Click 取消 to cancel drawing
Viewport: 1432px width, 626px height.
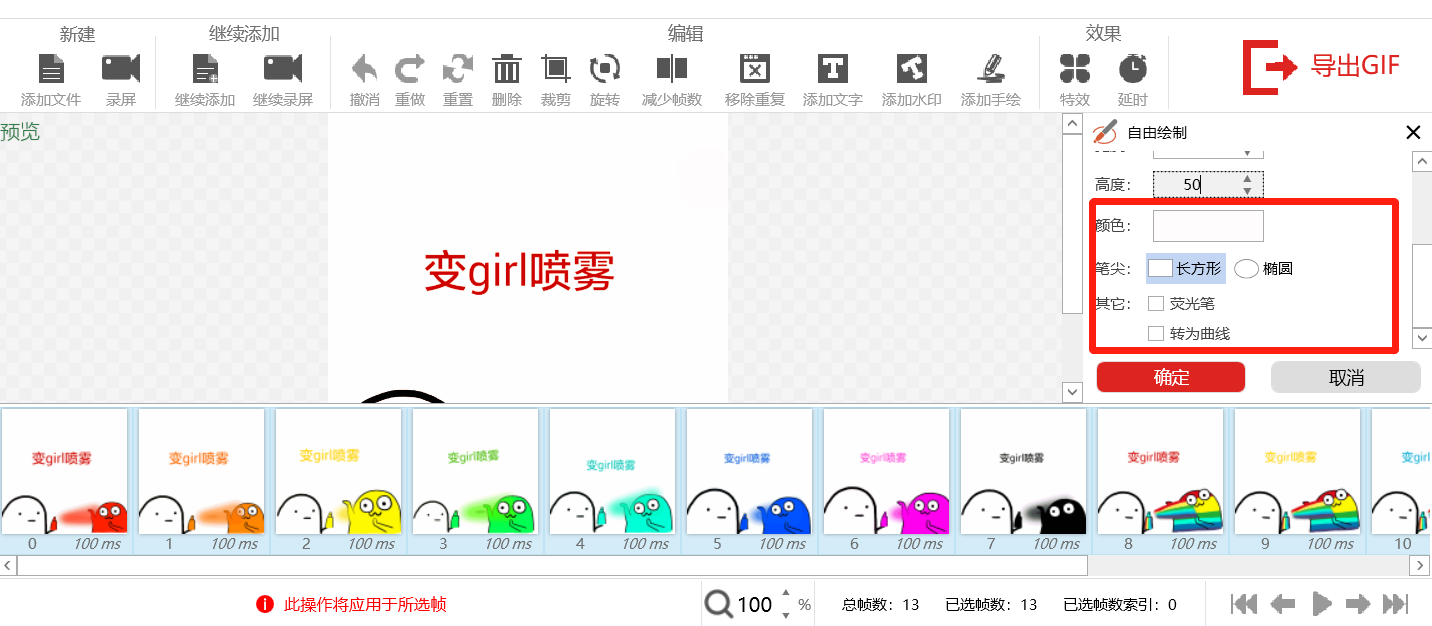(1346, 377)
